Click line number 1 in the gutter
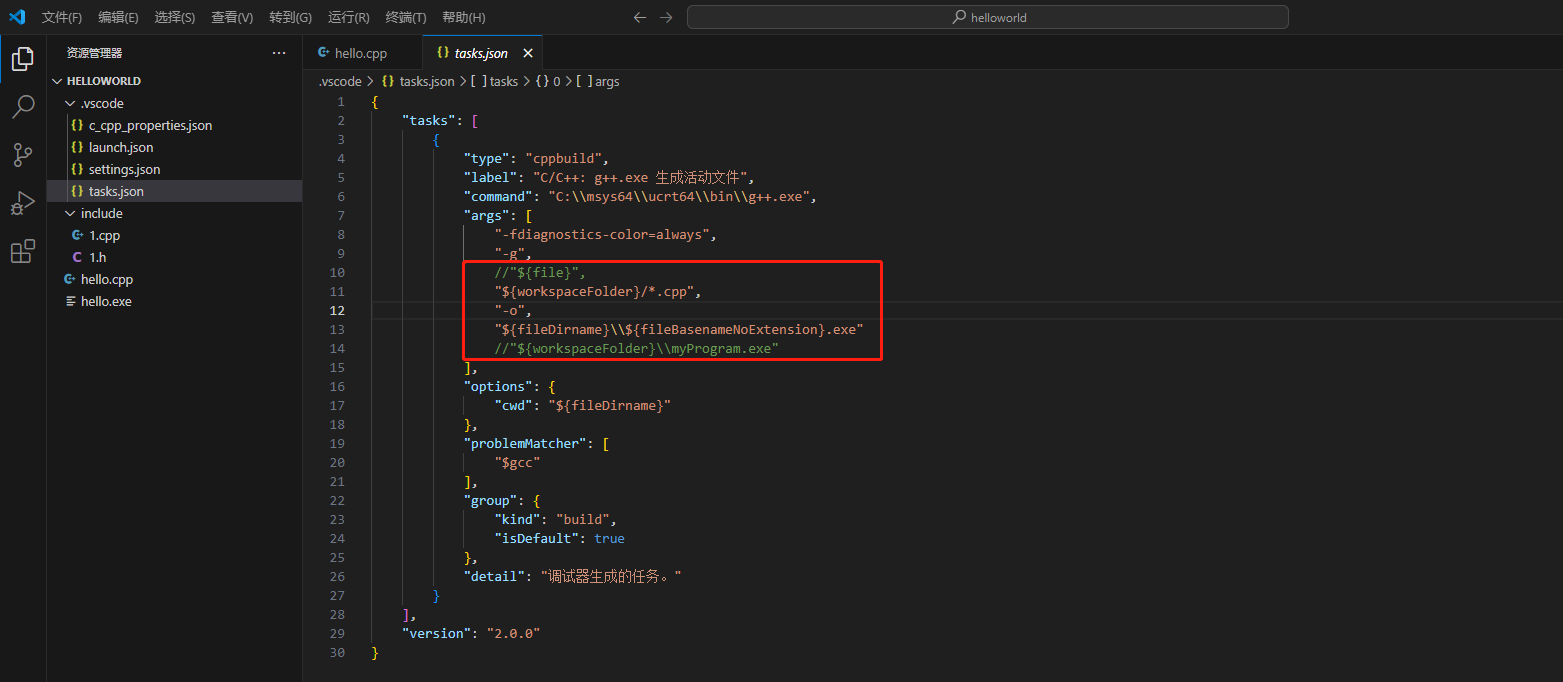 [341, 101]
